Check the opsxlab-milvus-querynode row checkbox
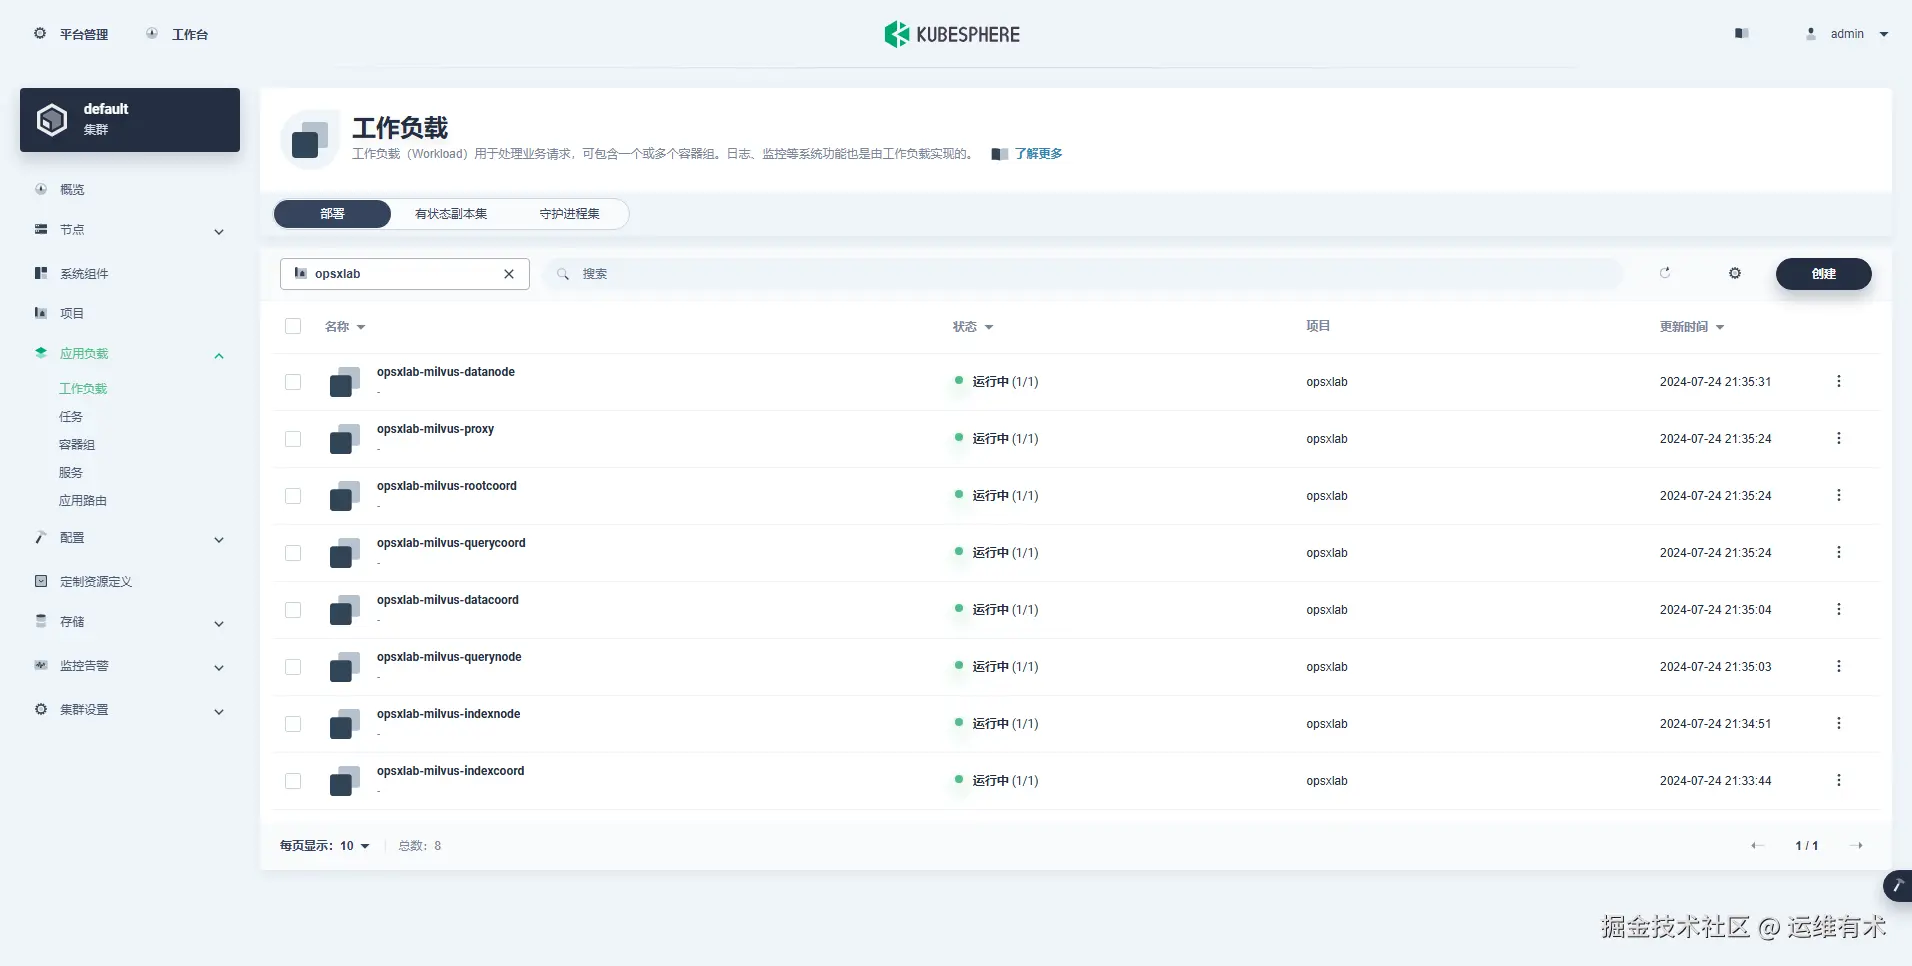Image resolution: width=1912 pixels, height=966 pixels. point(293,666)
